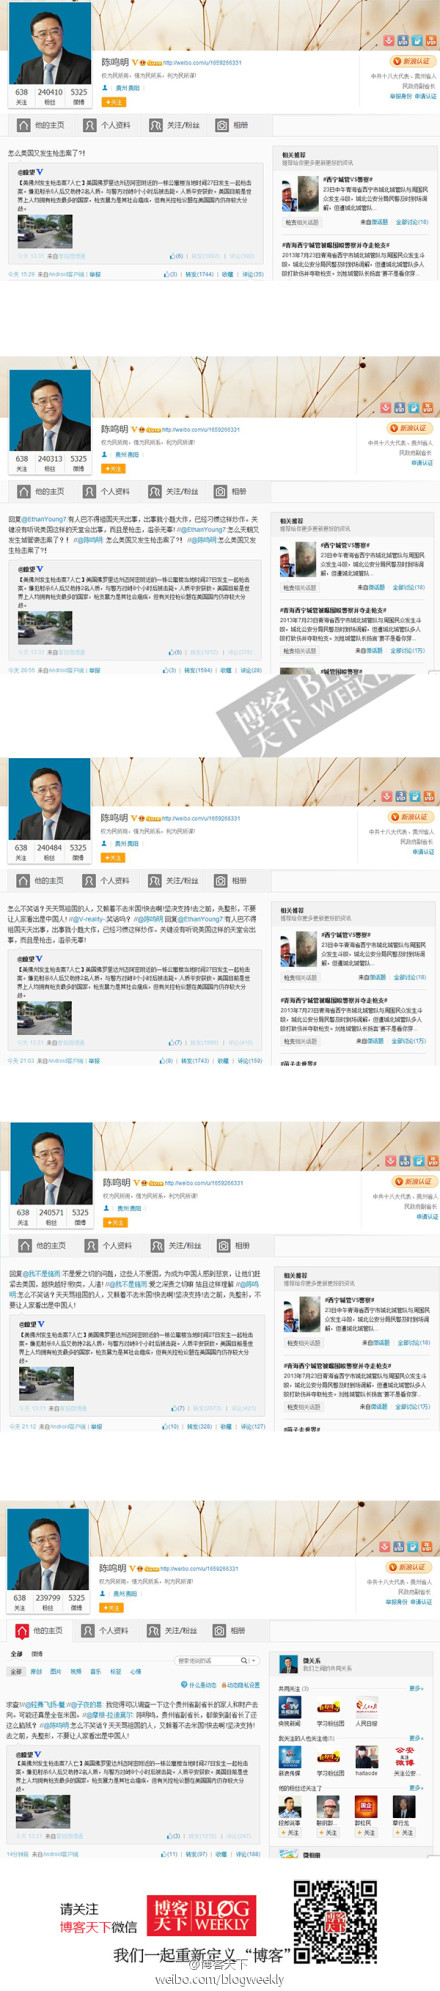Open 个人资料 icon in the 240571 fans screenshot

91,1245
